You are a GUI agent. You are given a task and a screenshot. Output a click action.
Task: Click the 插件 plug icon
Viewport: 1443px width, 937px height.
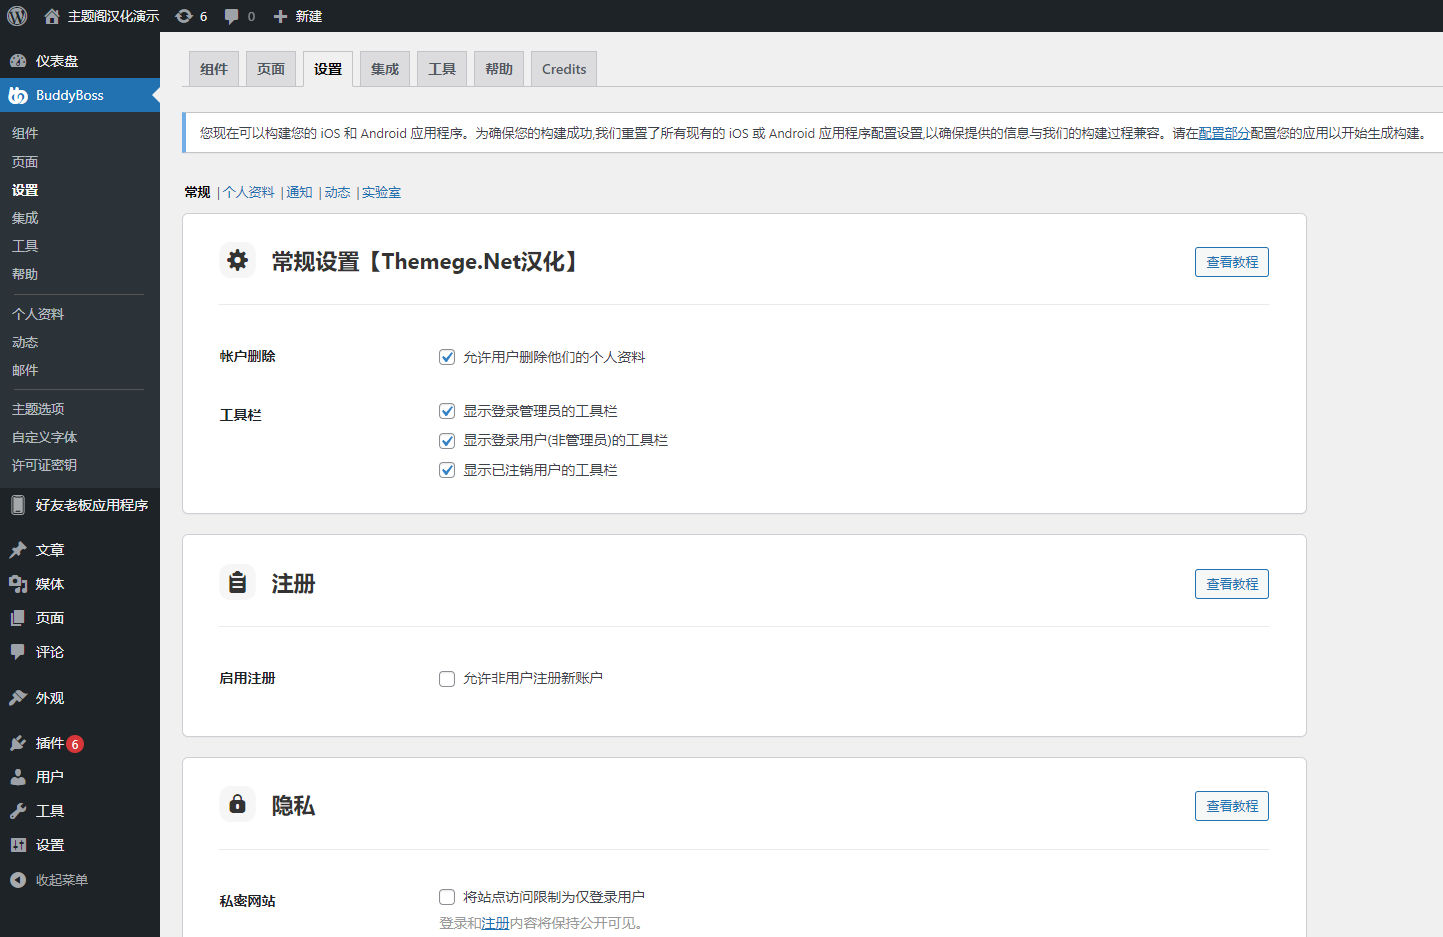(x=18, y=743)
